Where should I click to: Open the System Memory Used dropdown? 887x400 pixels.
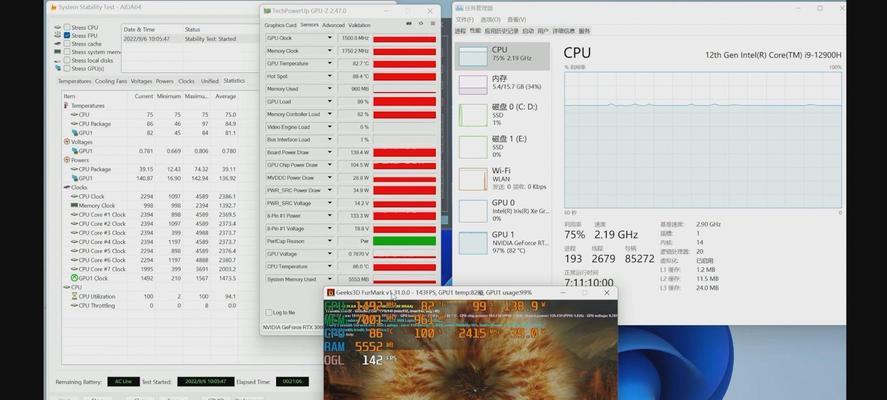point(330,279)
